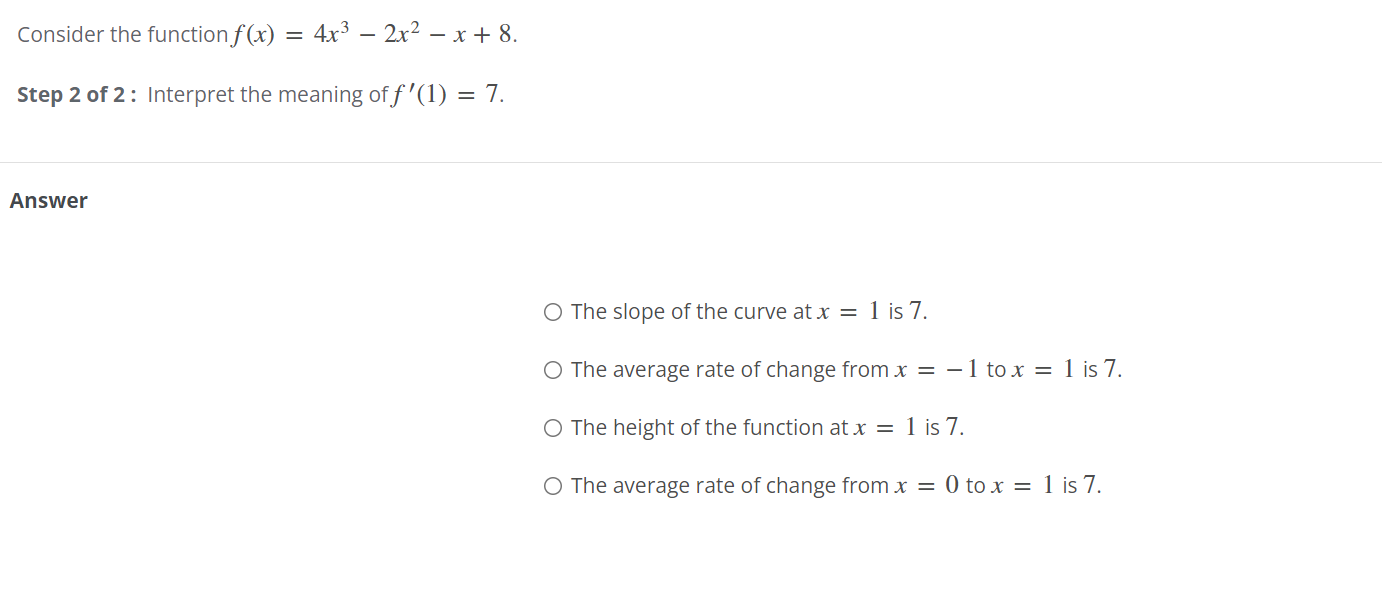This screenshot has height=602, width=1382.
Task: Click the radio button for the second option
Action: (552, 369)
